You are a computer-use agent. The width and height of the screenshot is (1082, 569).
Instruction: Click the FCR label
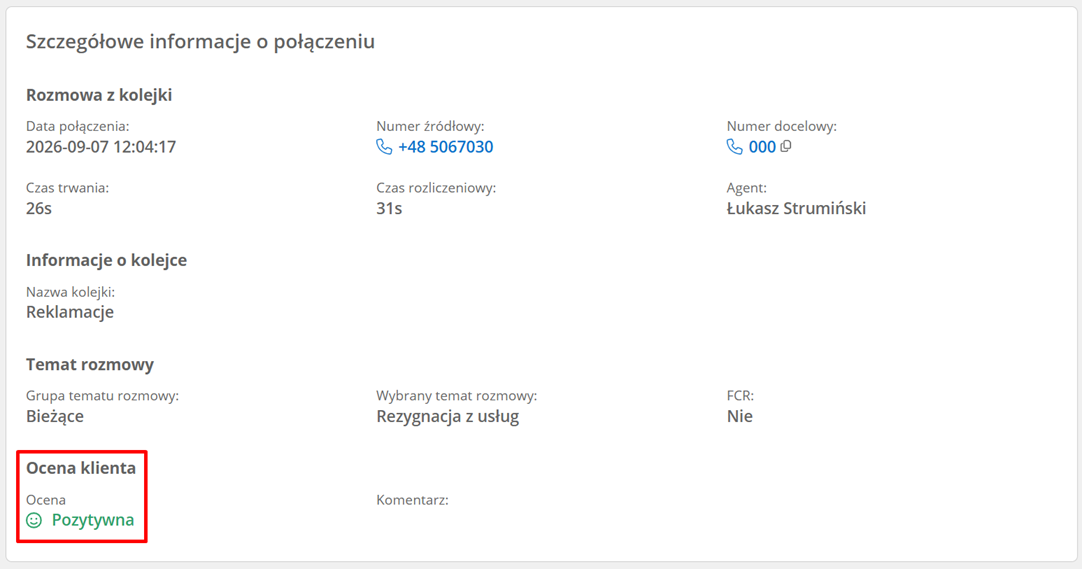(740, 396)
